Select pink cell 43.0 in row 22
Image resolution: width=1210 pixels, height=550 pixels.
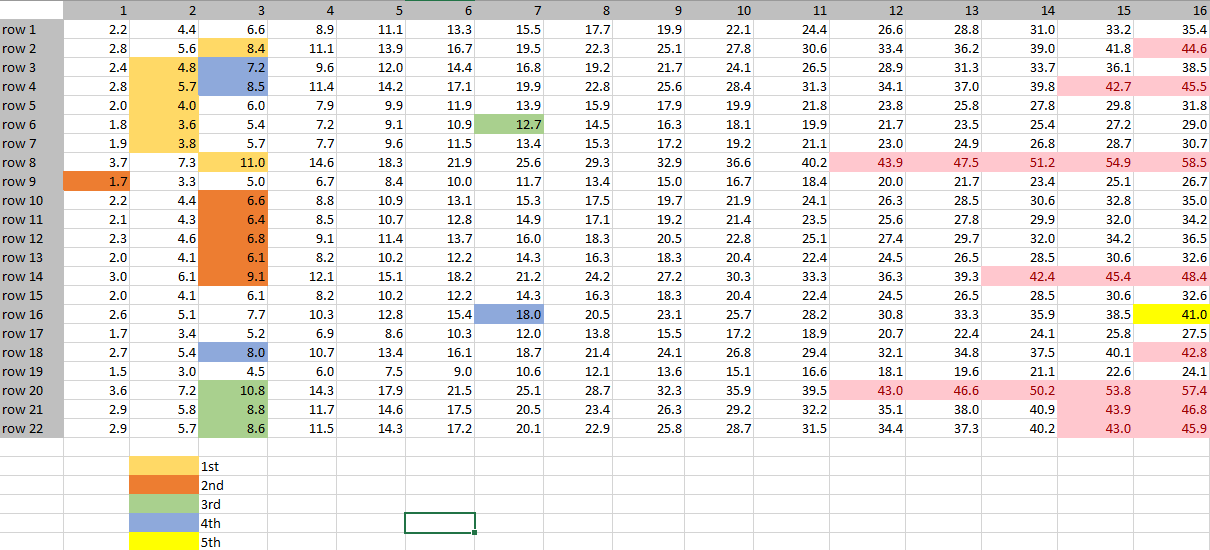[1096, 428]
